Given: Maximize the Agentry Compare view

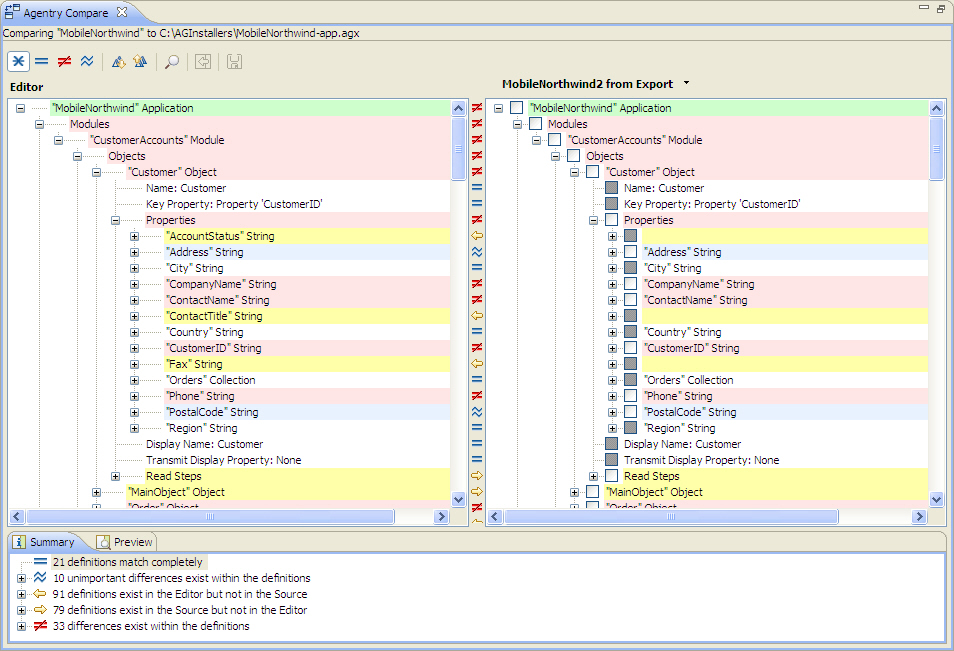Looking at the screenshot, I should click(x=941, y=9).
